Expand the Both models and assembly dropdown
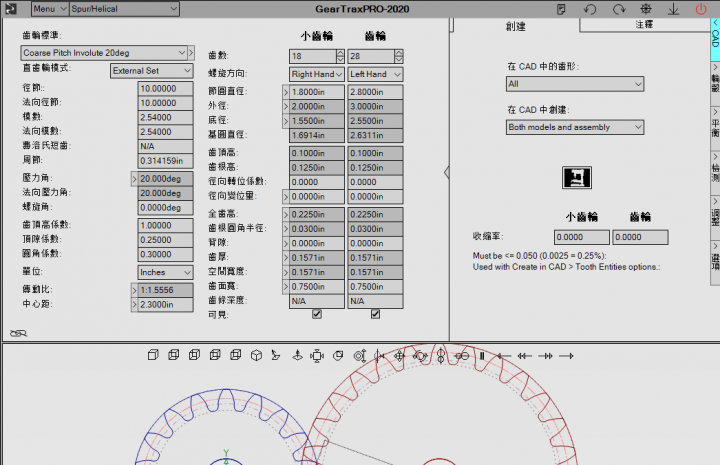The image size is (720, 465). tap(574, 127)
